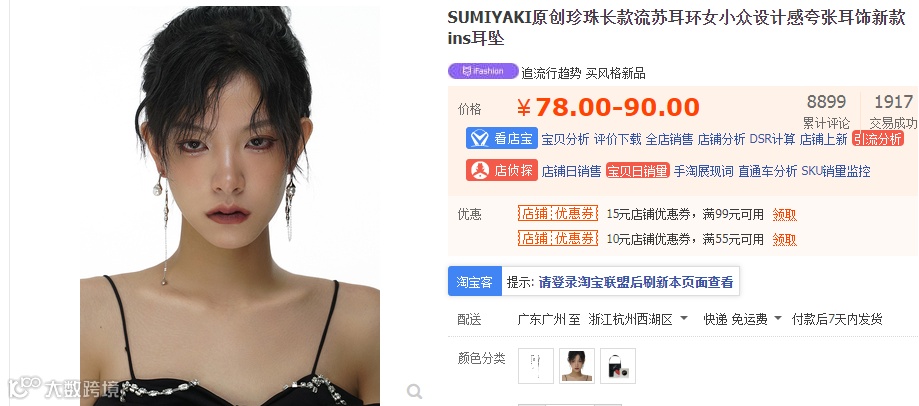919x406 pixels.
Task: Open the 评价下载 link
Action: (x=617, y=139)
